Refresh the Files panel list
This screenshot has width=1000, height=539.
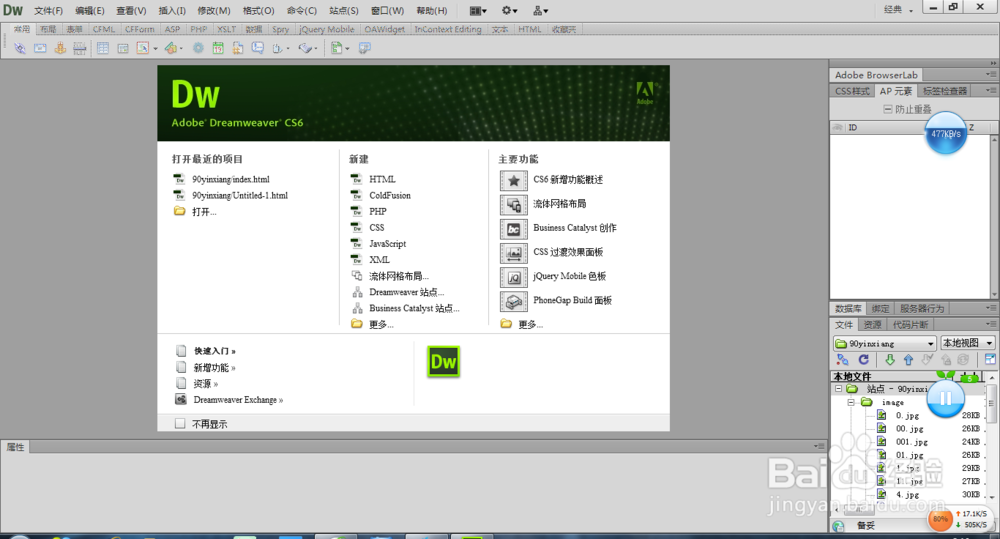[864, 360]
